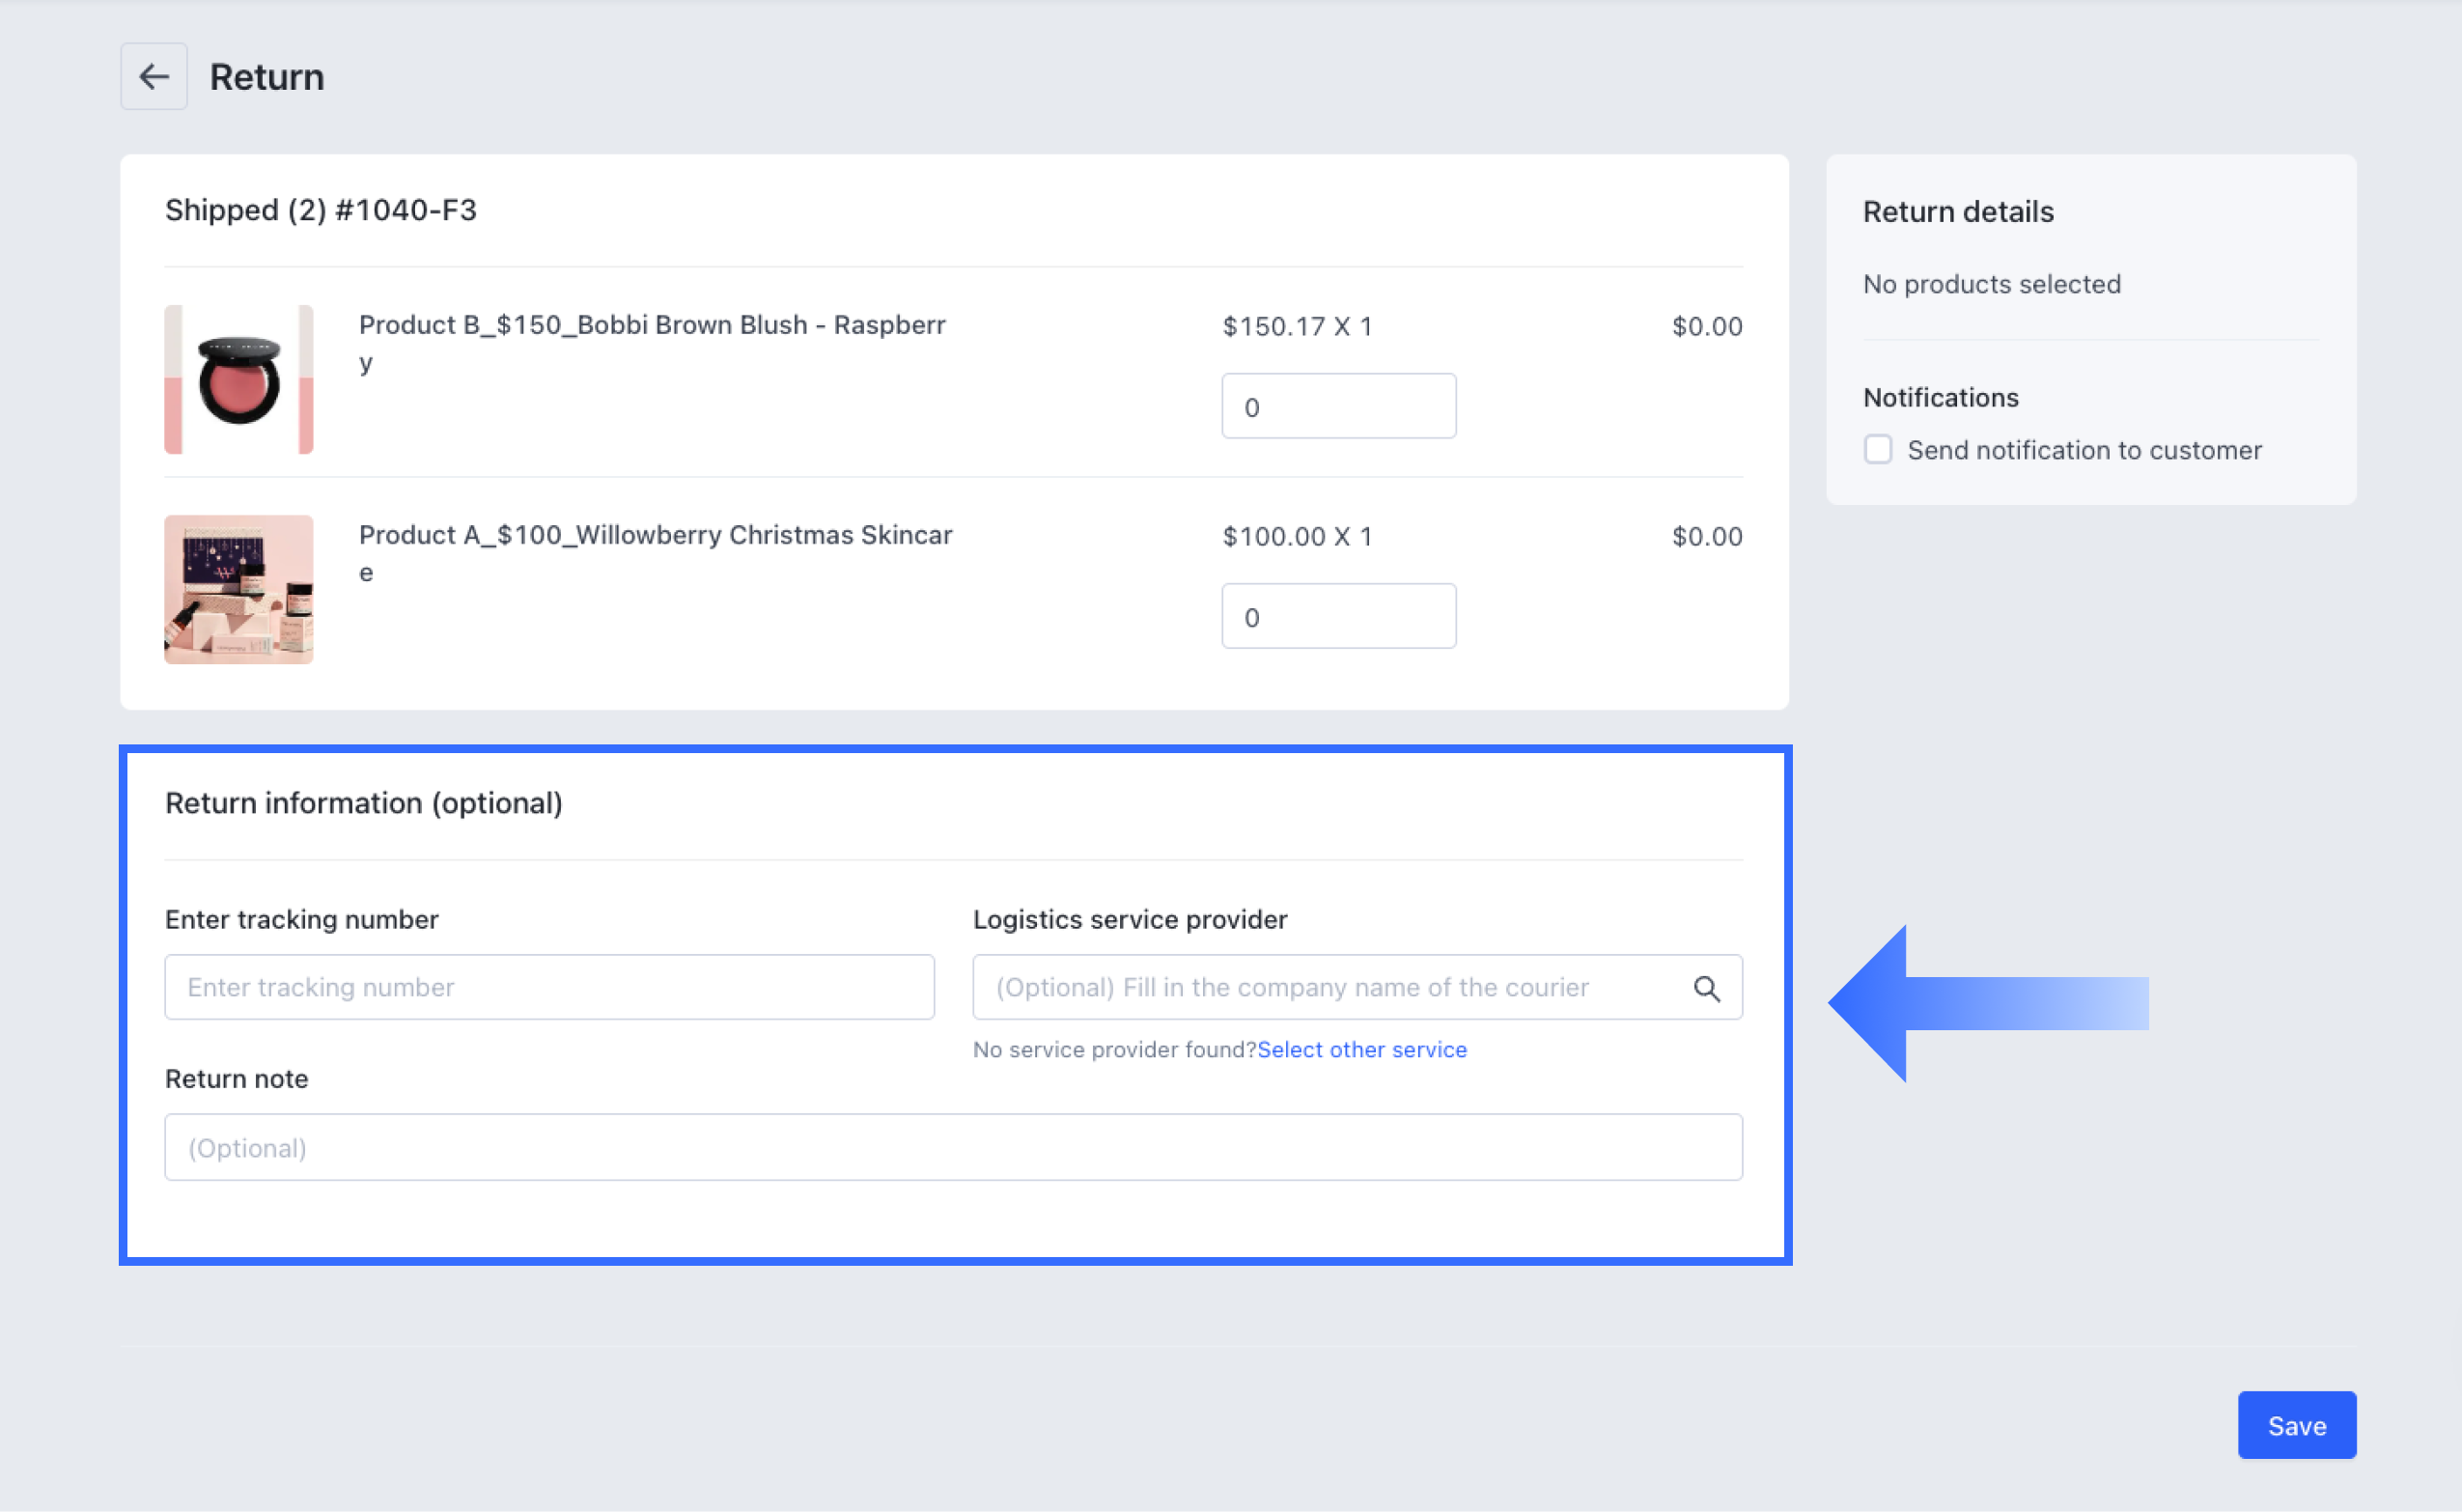This screenshot has height=1512, width=2462.
Task: Click the logistics provider search icon
Action: coord(1706,989)
